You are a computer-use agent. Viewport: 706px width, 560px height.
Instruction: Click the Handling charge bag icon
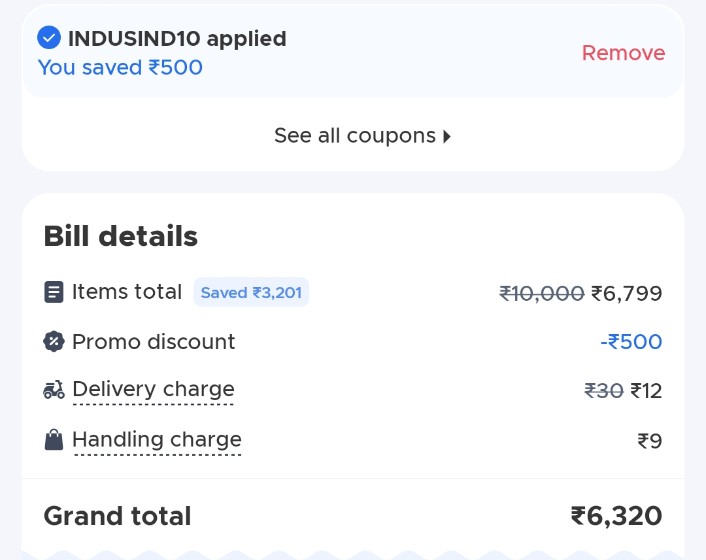point(54,440)
